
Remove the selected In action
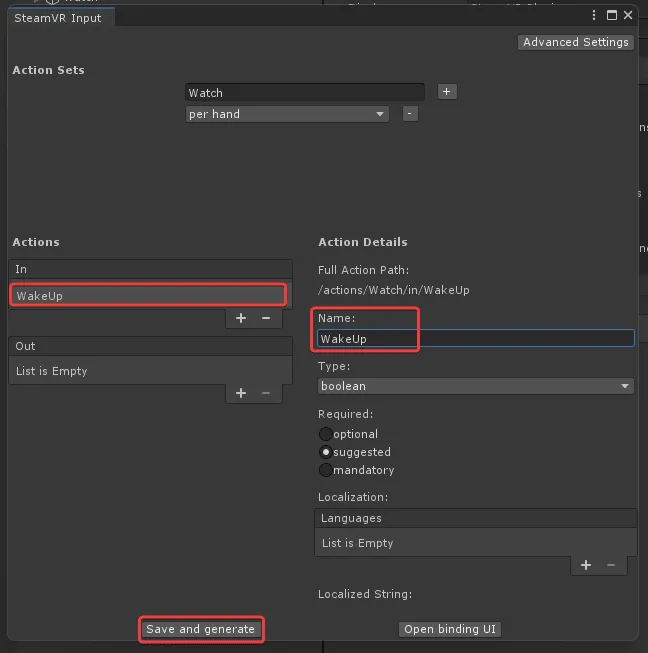(266, 318)
